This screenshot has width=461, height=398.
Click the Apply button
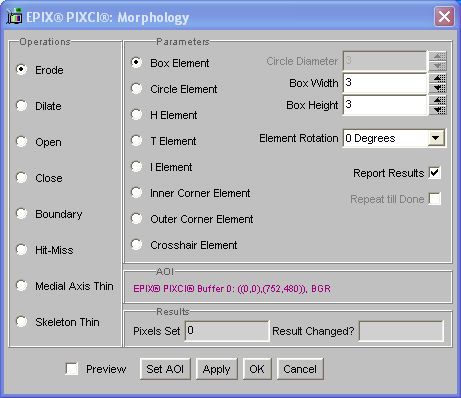(x=216, y=369)
